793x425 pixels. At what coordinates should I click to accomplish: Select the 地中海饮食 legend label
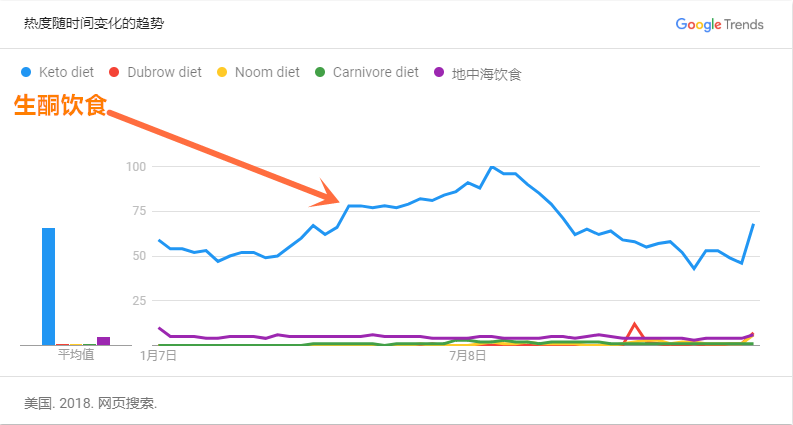(x=486, y=73)
